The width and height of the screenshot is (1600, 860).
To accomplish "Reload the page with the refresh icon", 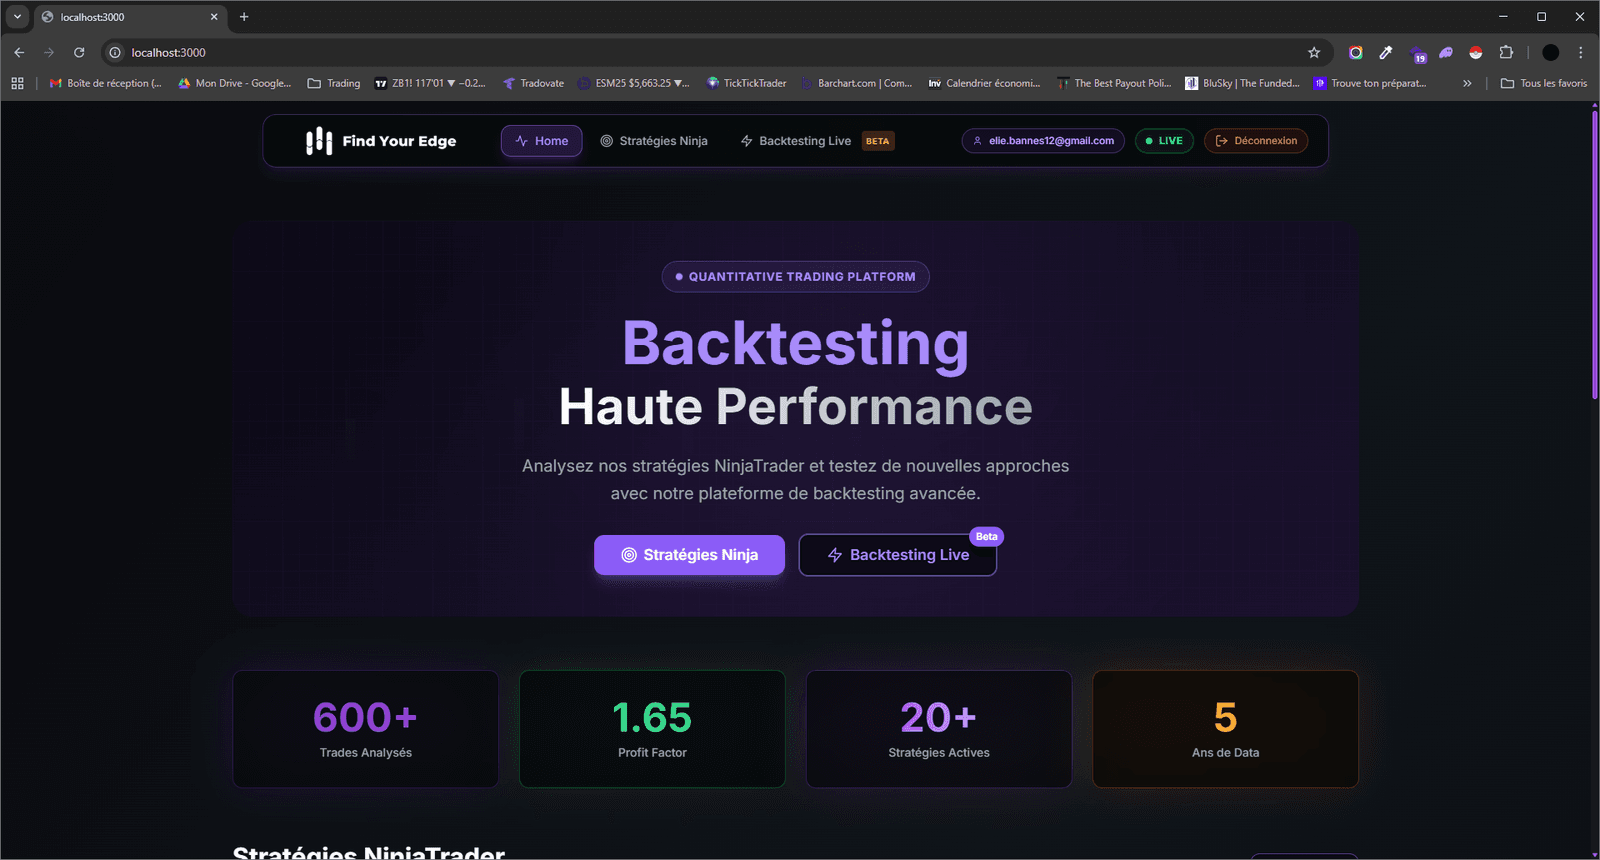I will pos(79,53).
